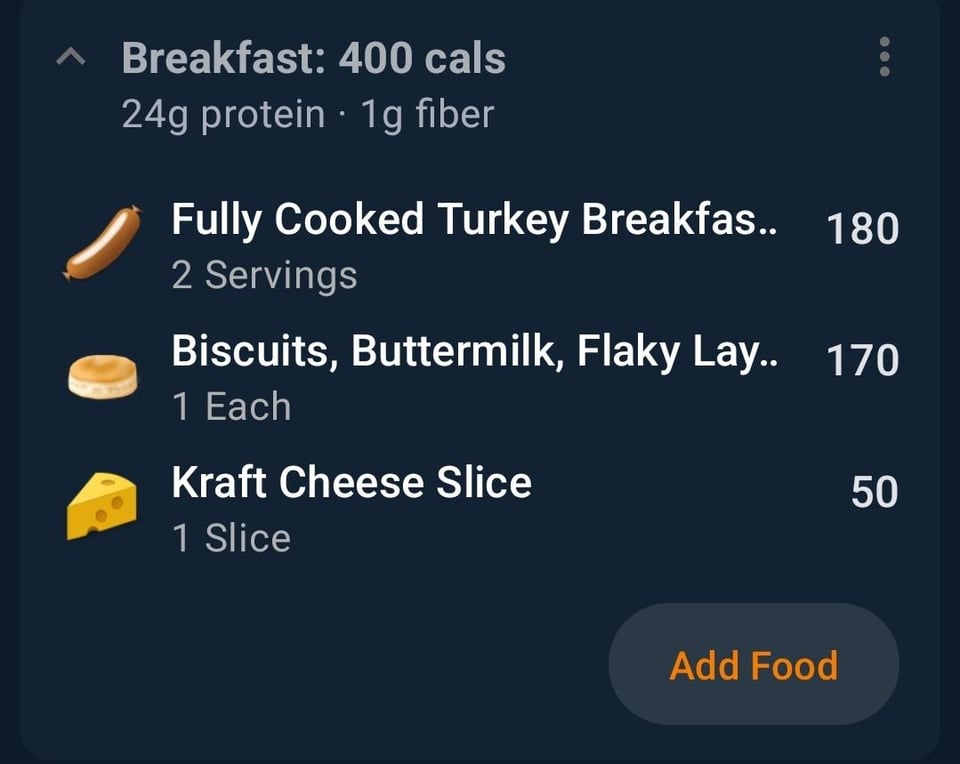
Task: Tap the 50 calorie value
Action: point(874,492)
